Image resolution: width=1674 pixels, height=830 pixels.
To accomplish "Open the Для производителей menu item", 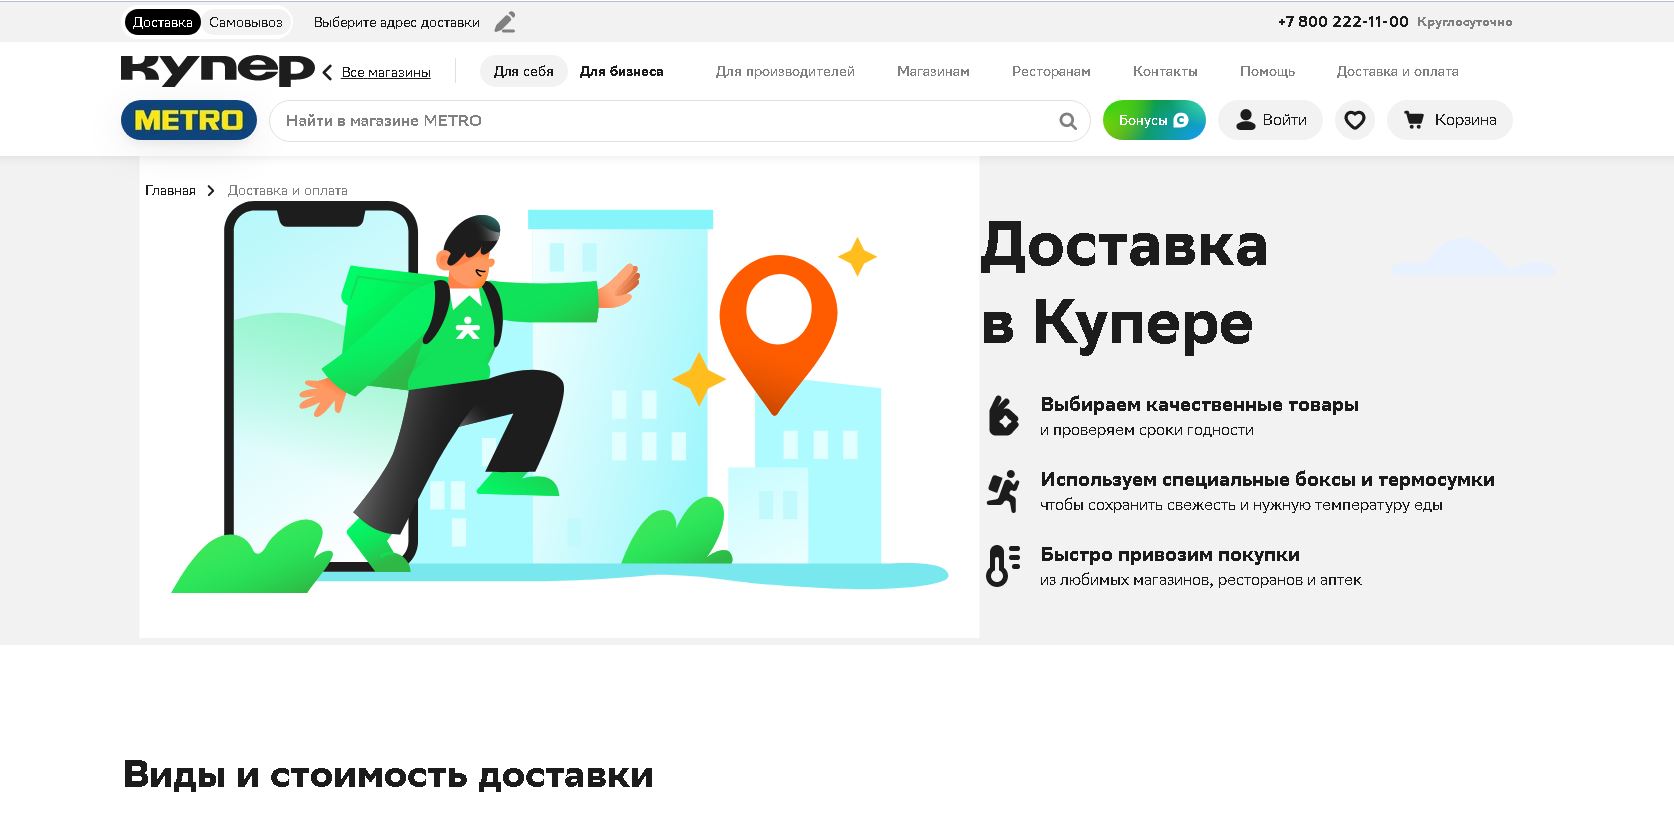I will tap(785, 71).
